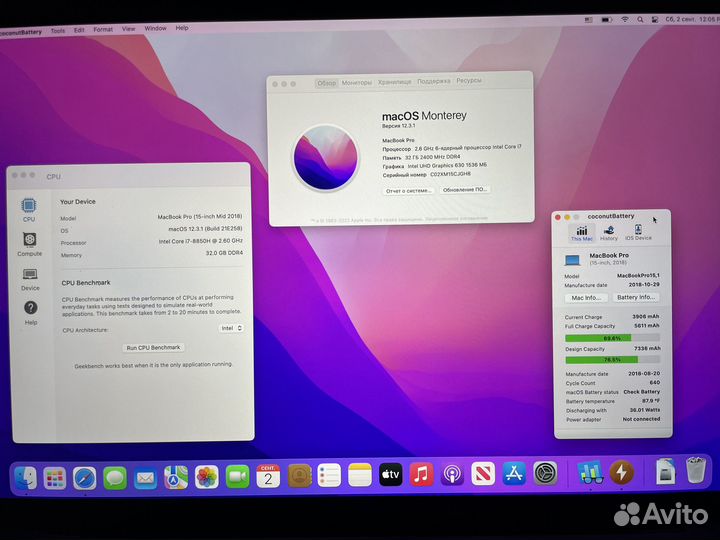Select iOS Device tab in coconutBattery
The width and height of the screenshot is (720, 540).
click(638, 232)
